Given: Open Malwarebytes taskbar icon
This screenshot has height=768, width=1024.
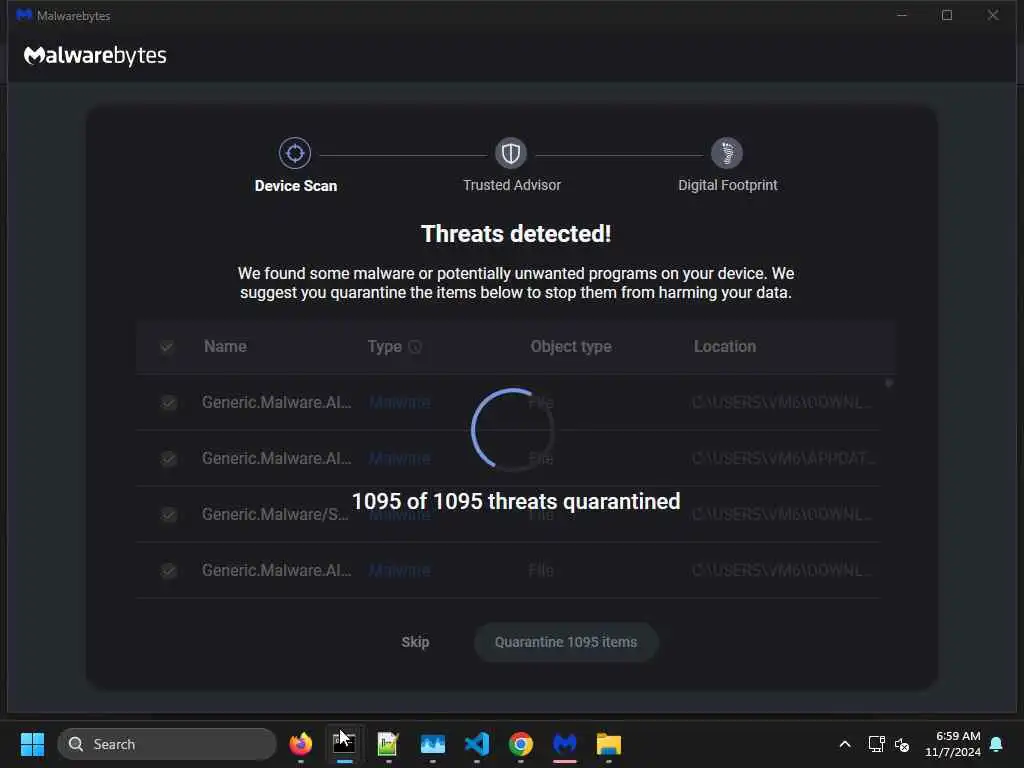Looking at the screenshot, I should [565, 744].
